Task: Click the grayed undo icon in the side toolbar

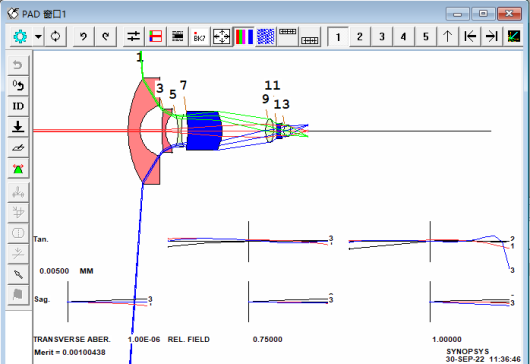Action: click(x=18, y=64)
